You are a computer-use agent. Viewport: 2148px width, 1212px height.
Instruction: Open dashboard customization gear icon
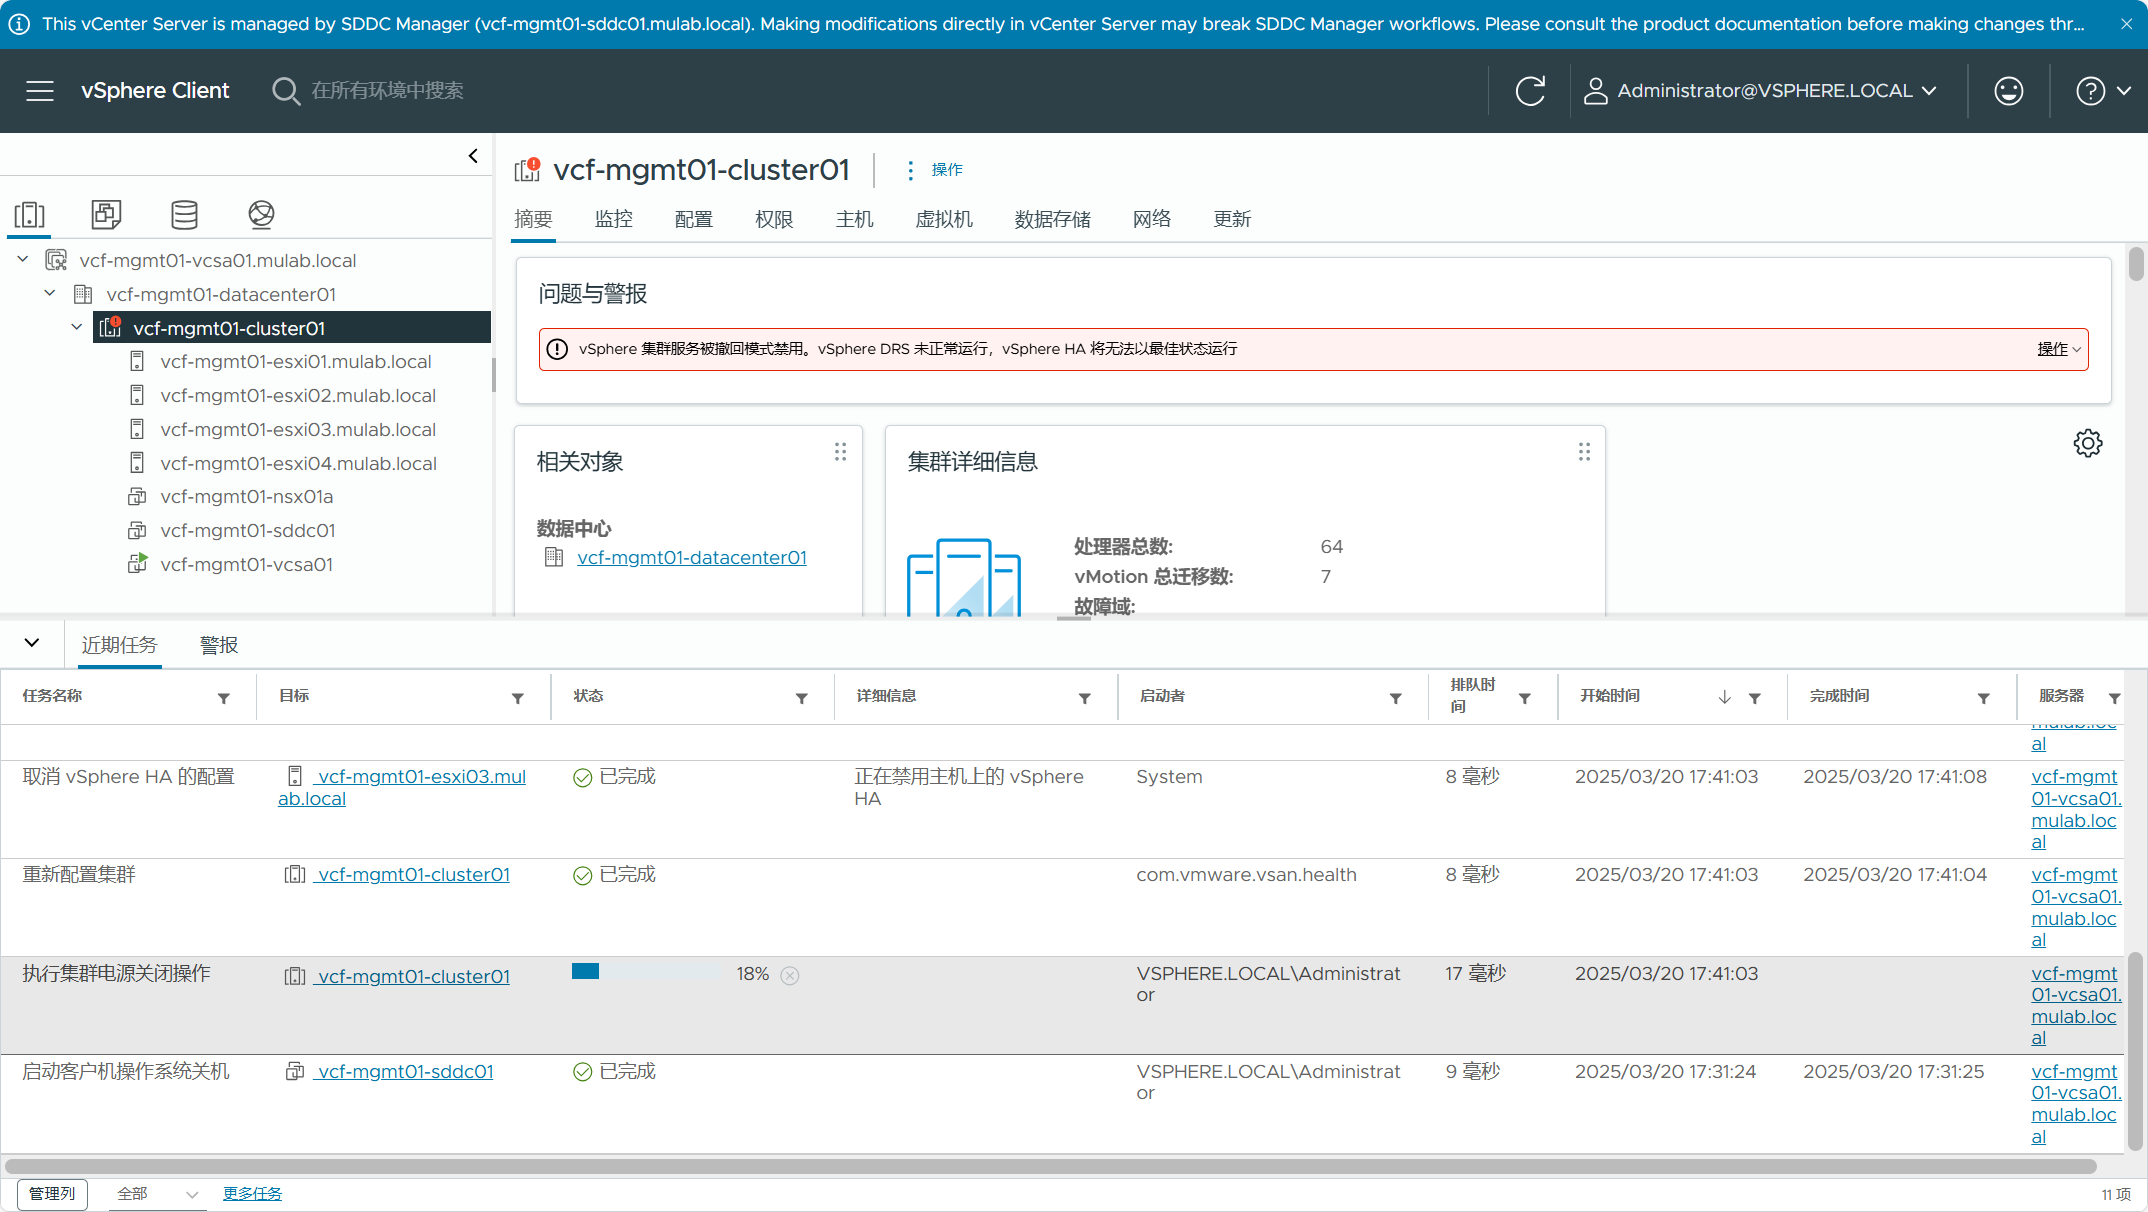(2087, 443)
